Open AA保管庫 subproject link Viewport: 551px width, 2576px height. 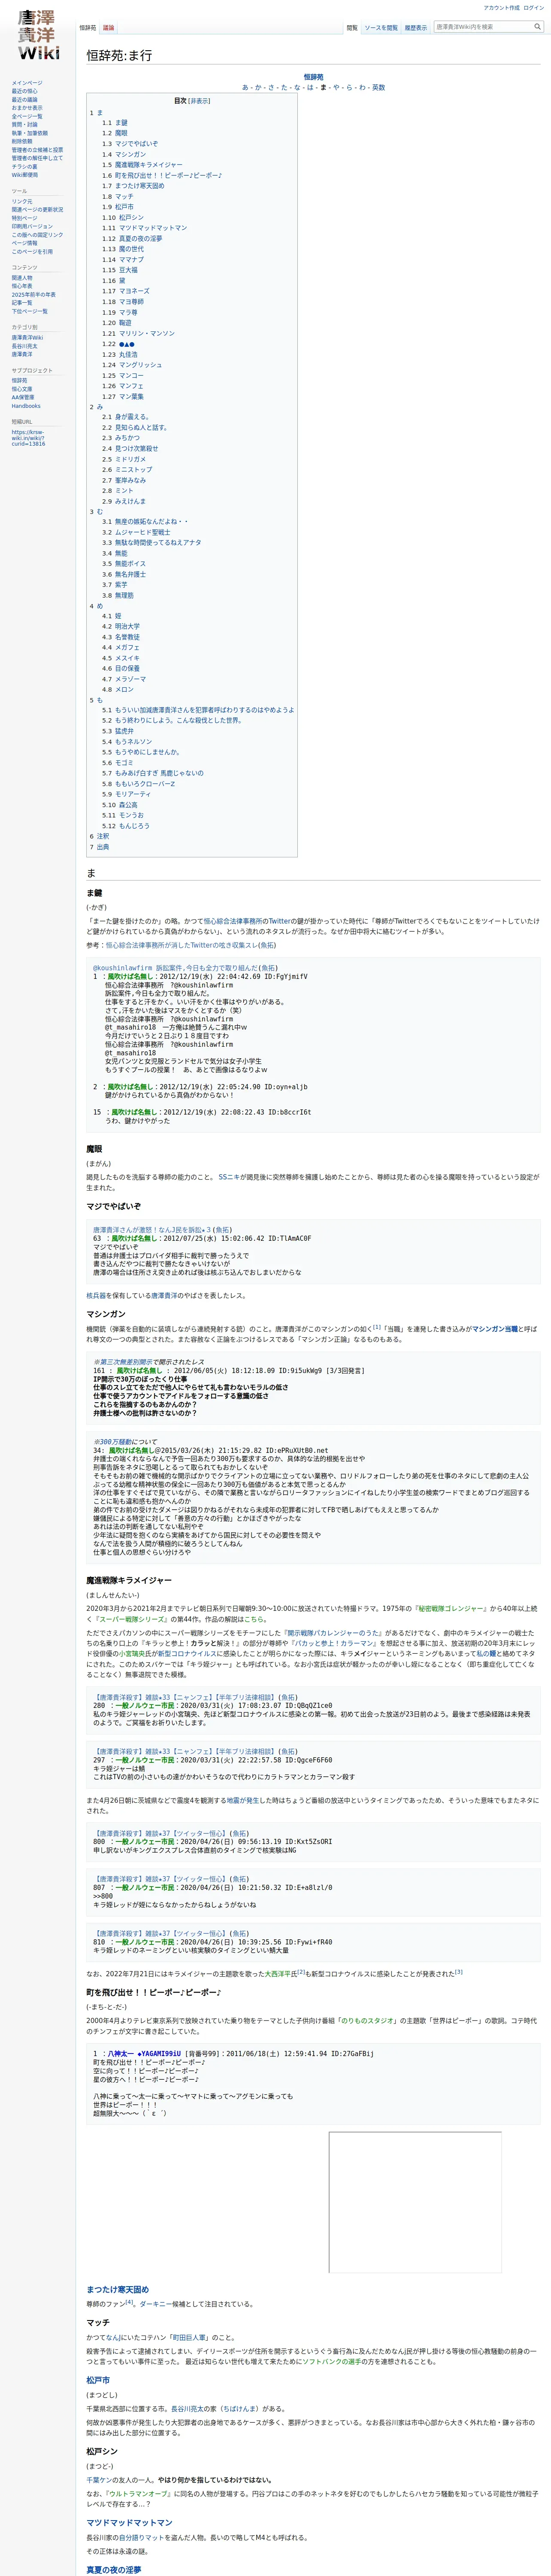(x=23, y=397)
